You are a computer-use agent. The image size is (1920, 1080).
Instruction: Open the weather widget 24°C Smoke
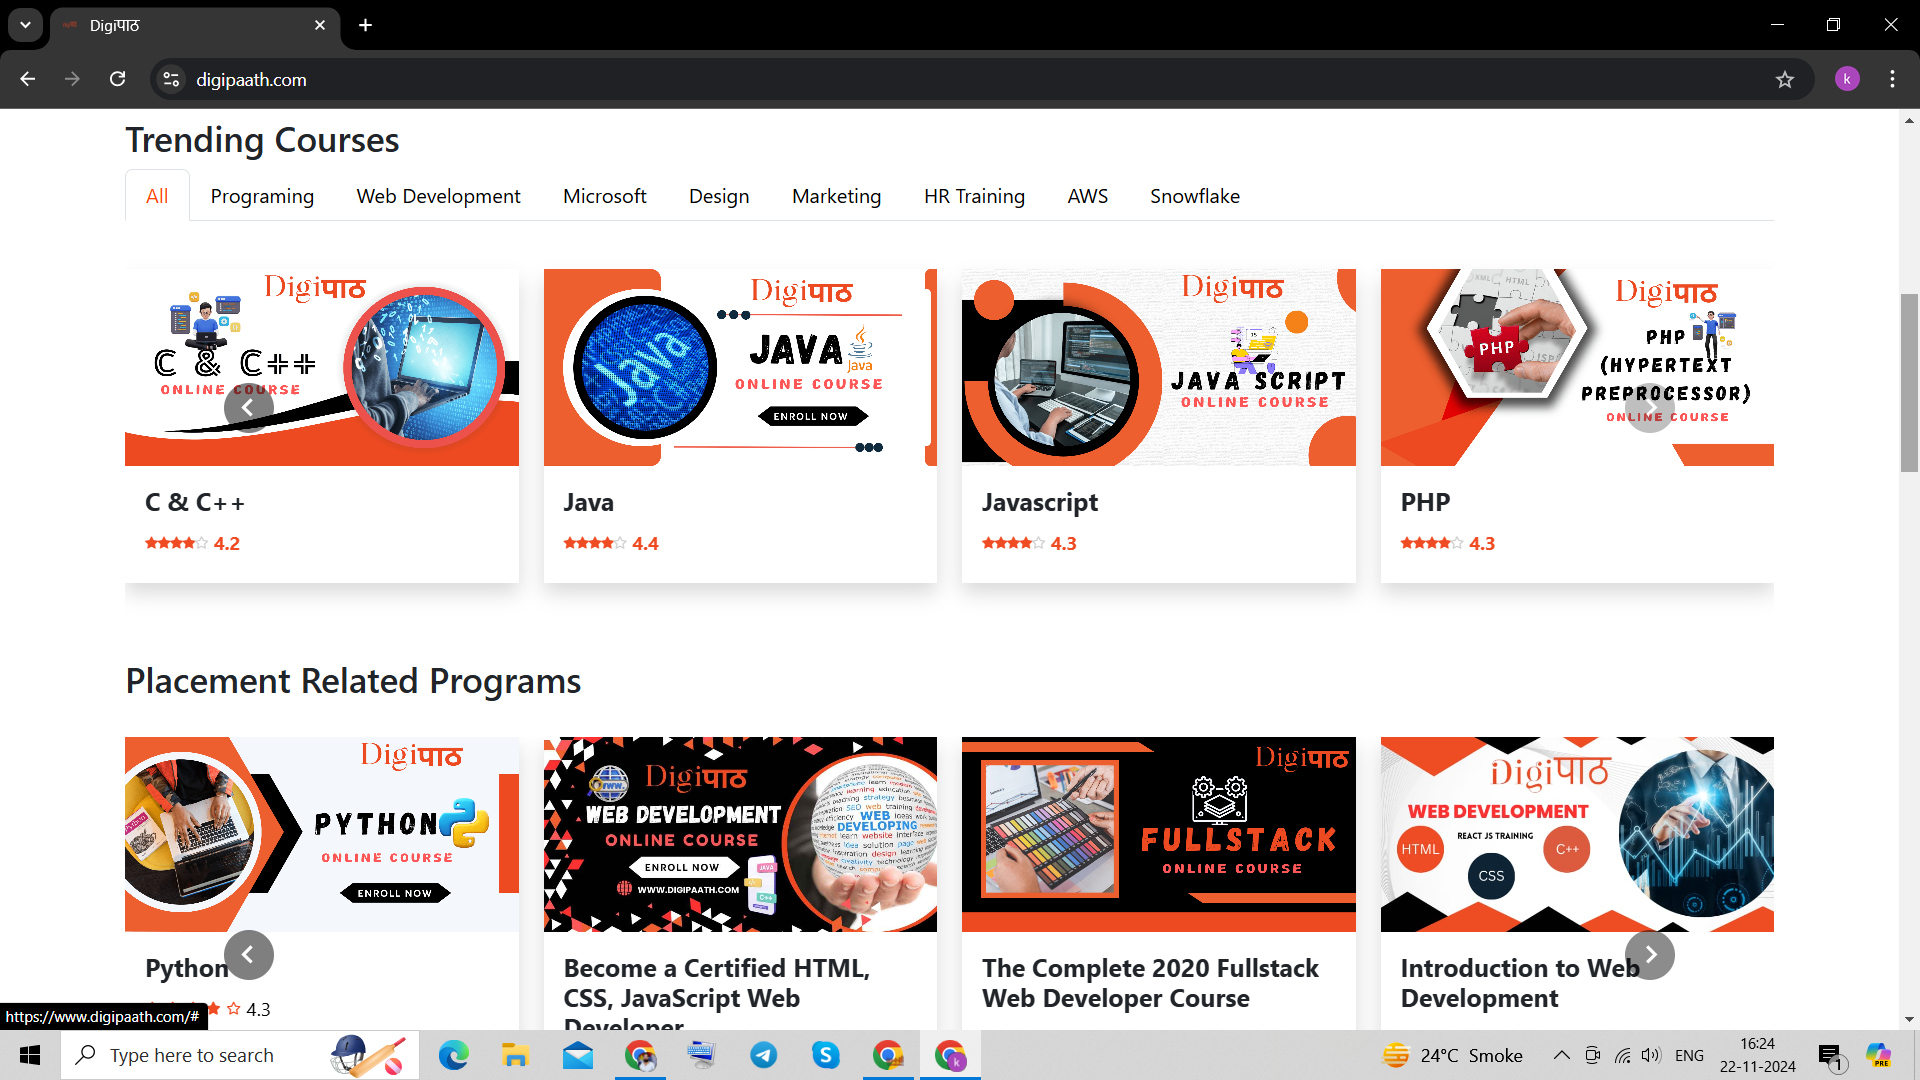point(1453,1055)
